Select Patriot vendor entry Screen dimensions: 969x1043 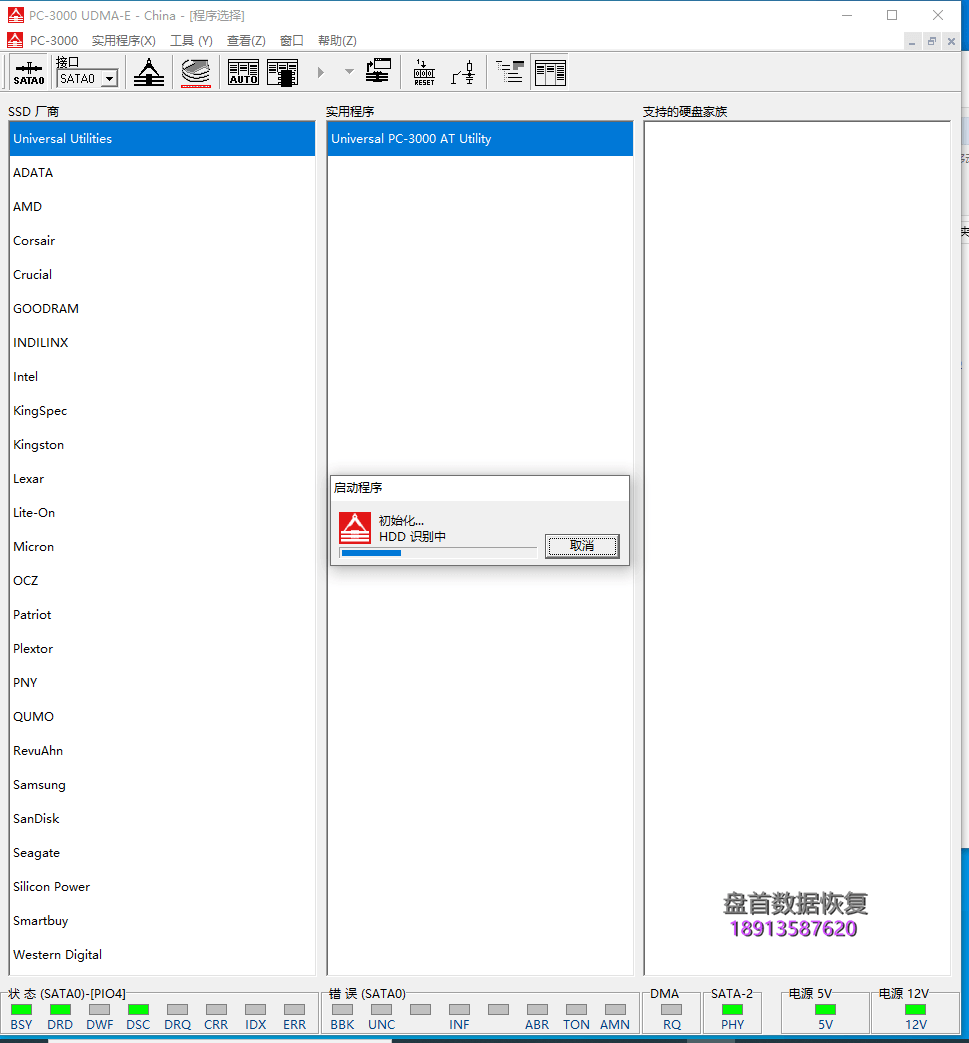[162, 614]
